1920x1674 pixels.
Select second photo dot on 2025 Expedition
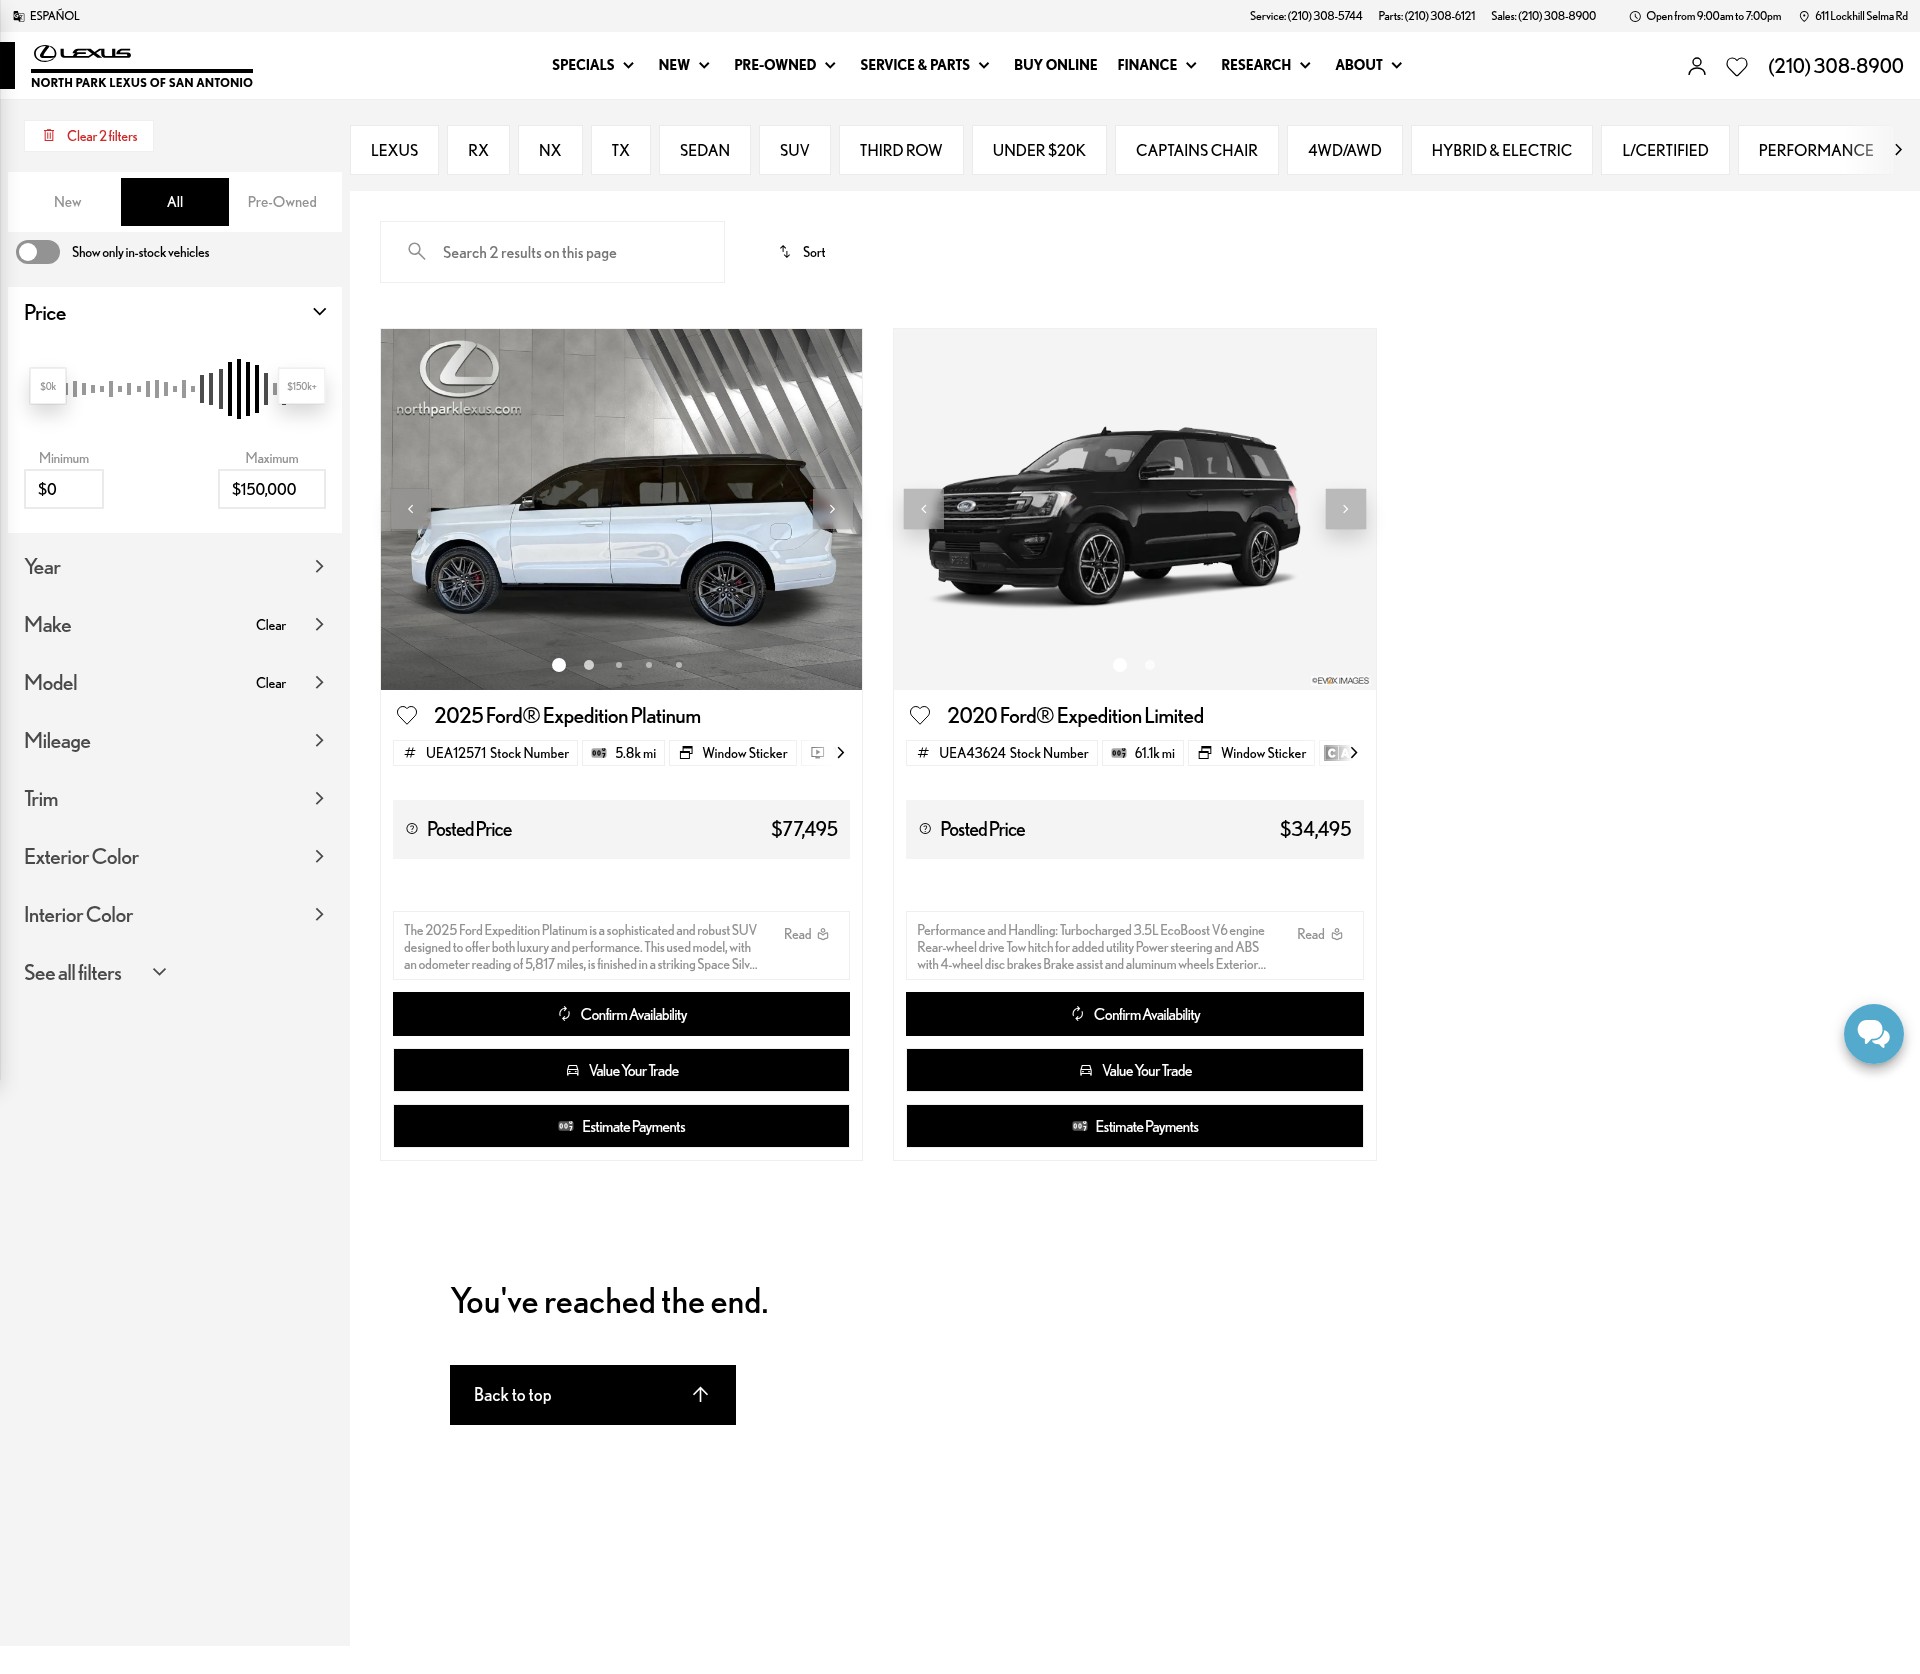(589, 665)
